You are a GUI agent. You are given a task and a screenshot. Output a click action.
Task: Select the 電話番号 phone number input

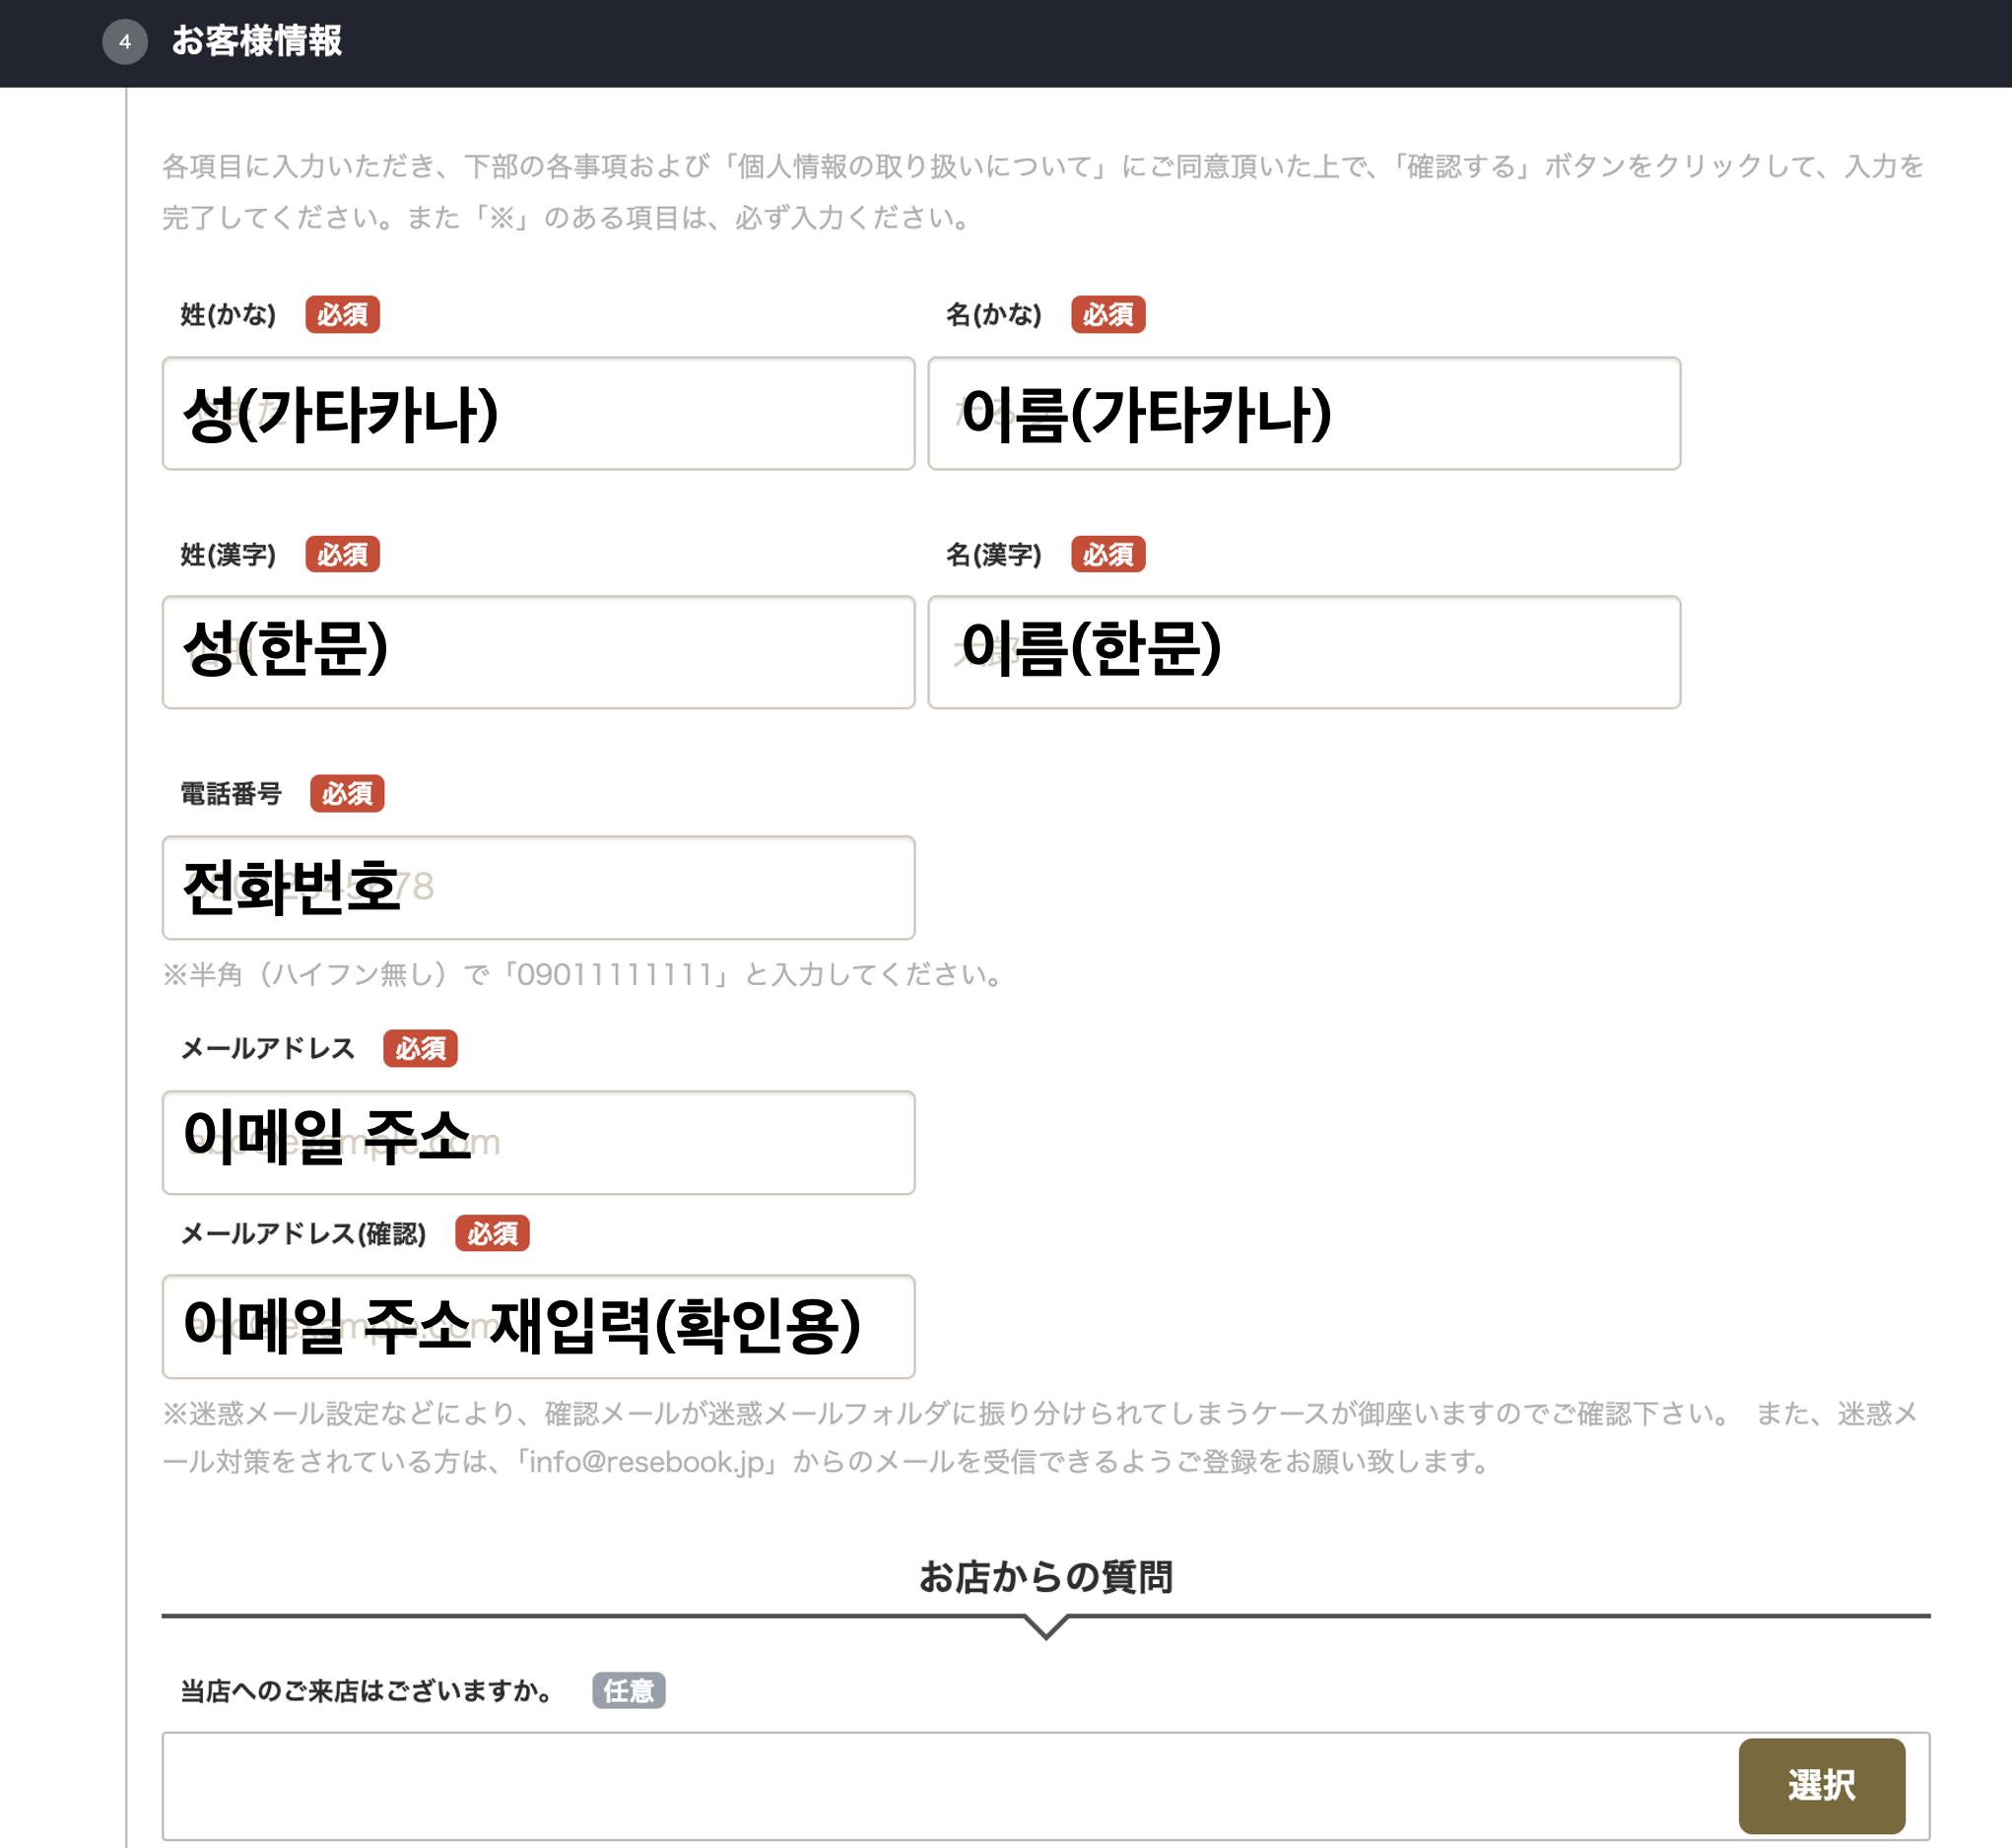tap(538, 888)
